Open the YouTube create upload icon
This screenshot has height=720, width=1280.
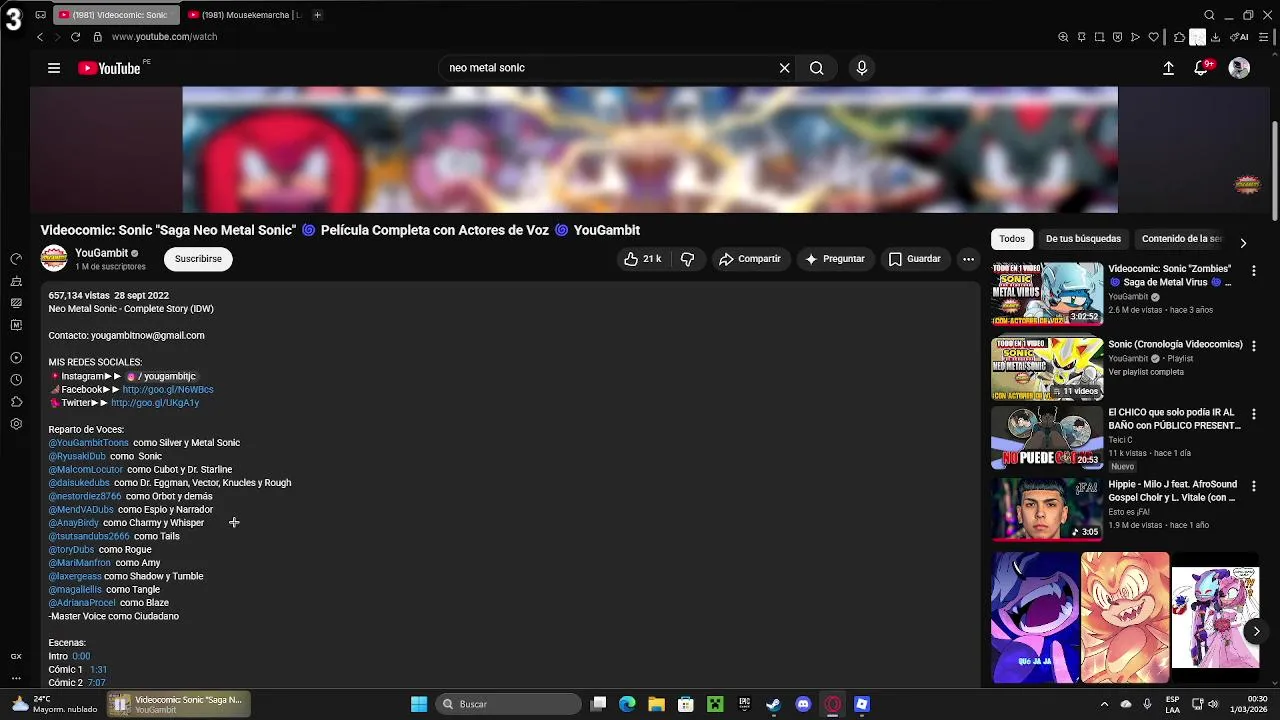point(1168,68)
